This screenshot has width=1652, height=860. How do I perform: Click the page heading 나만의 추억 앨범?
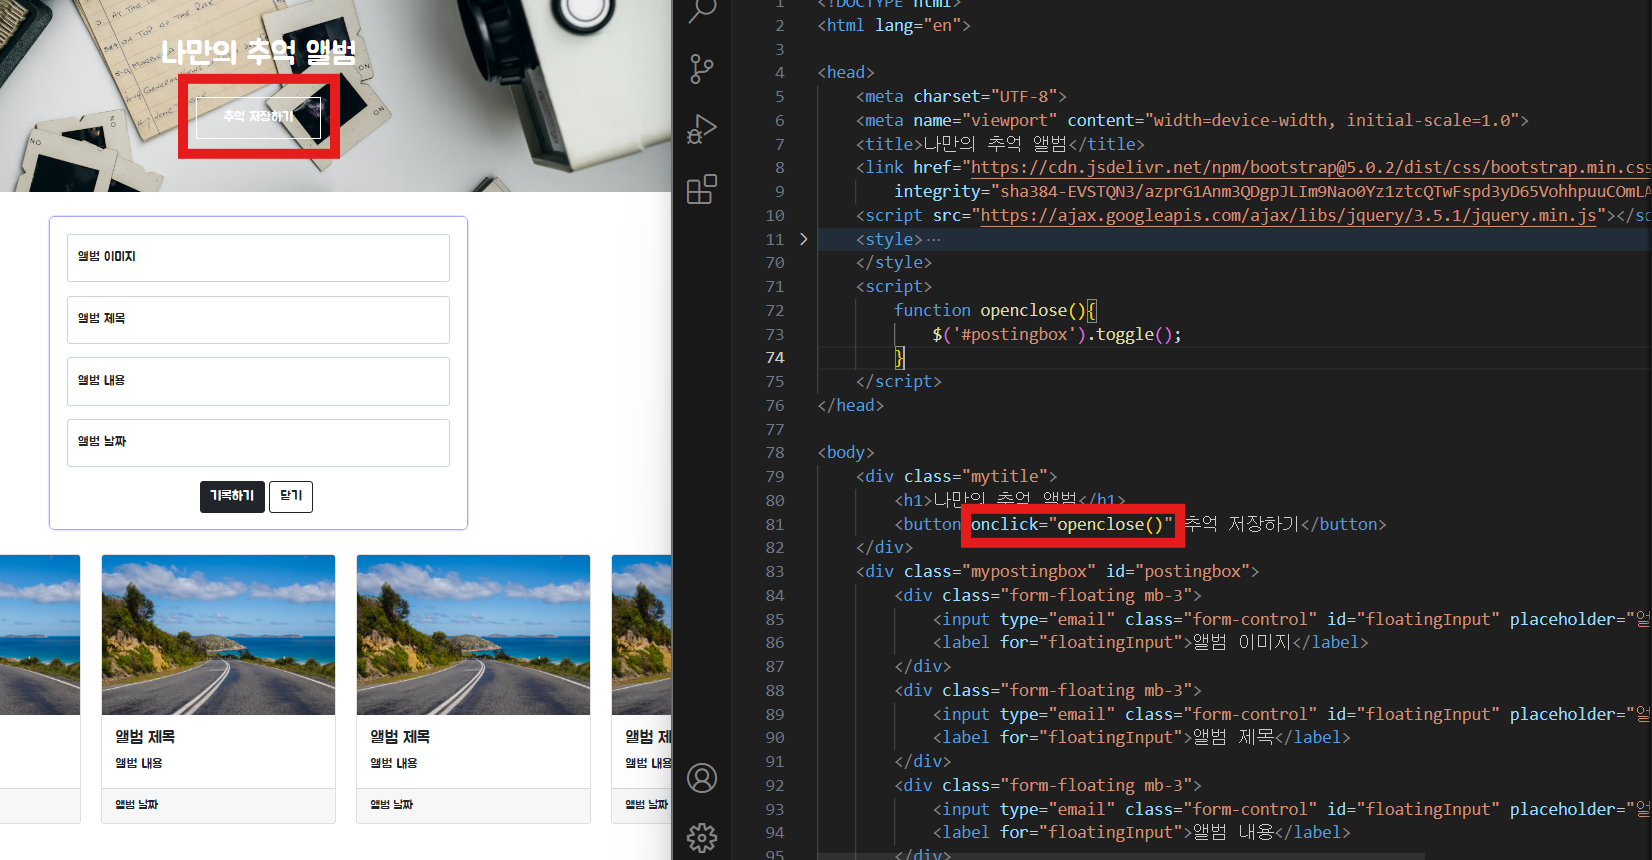tap(258, 52)
